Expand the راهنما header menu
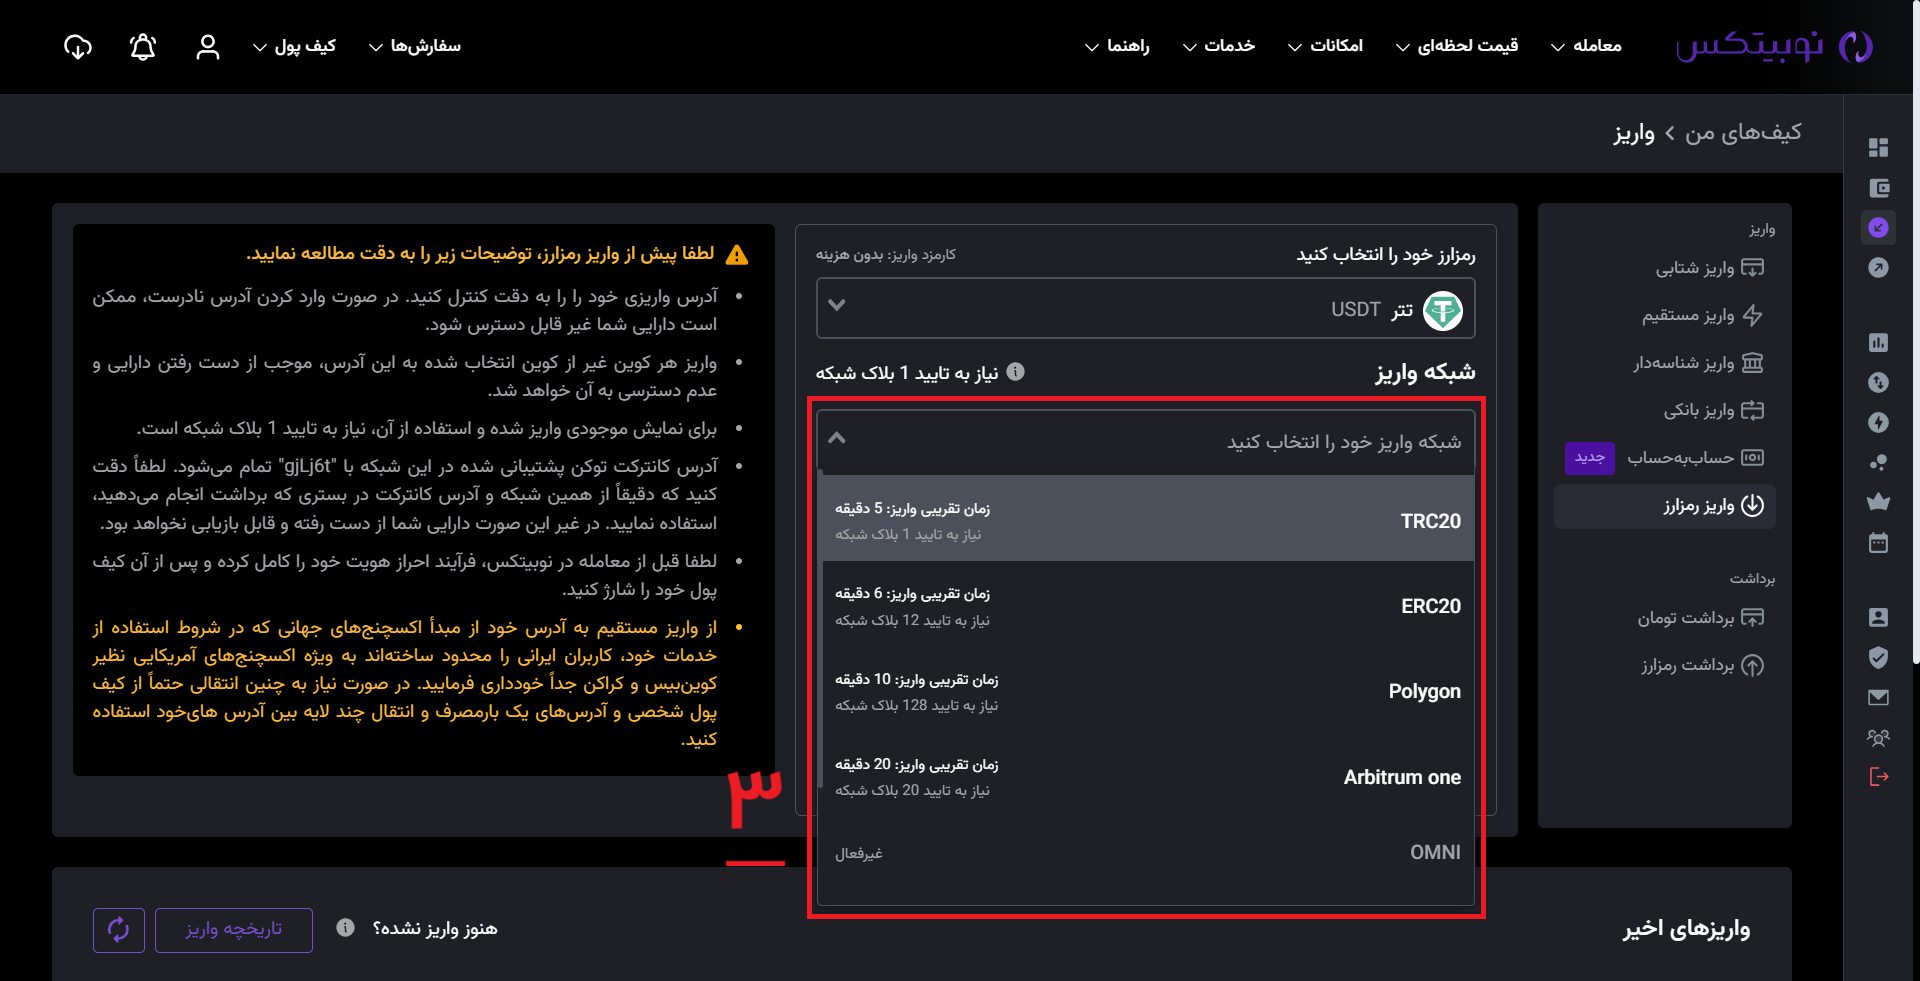 tap(1117, 46)
